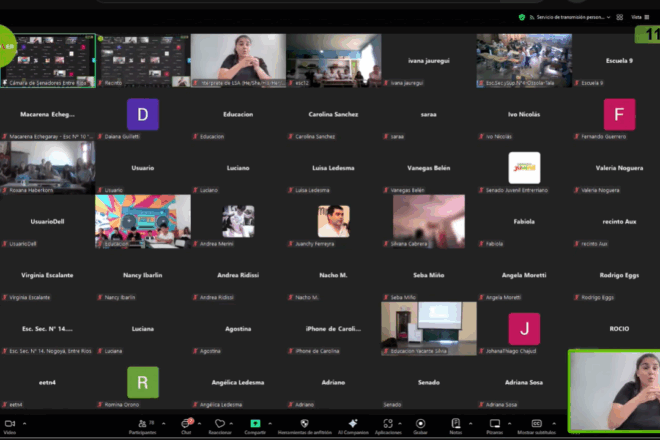The image size is (660, 440).
Task: Launch AI Companion
Action: click(x=353, y=425)
